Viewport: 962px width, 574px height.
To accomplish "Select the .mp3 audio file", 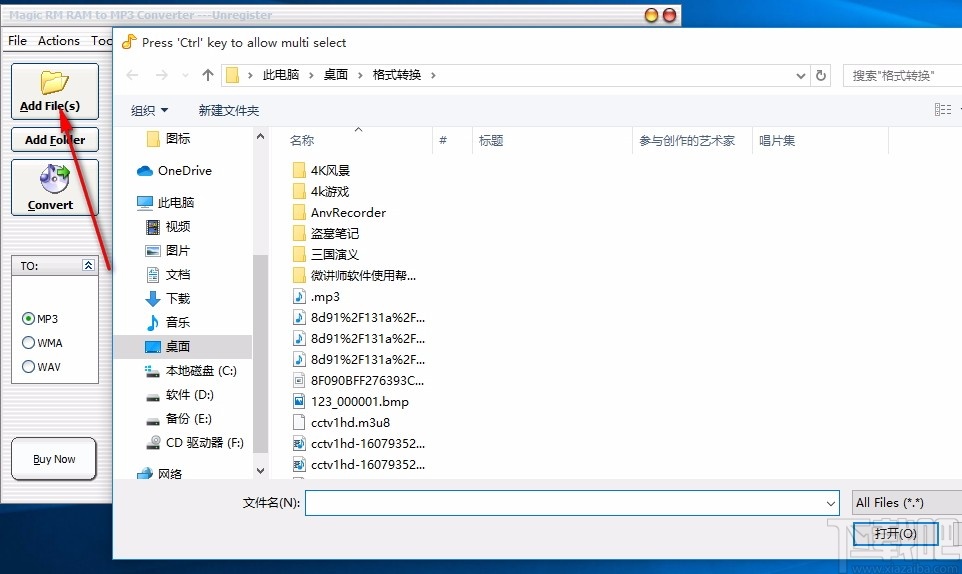I will coord(317,297).
